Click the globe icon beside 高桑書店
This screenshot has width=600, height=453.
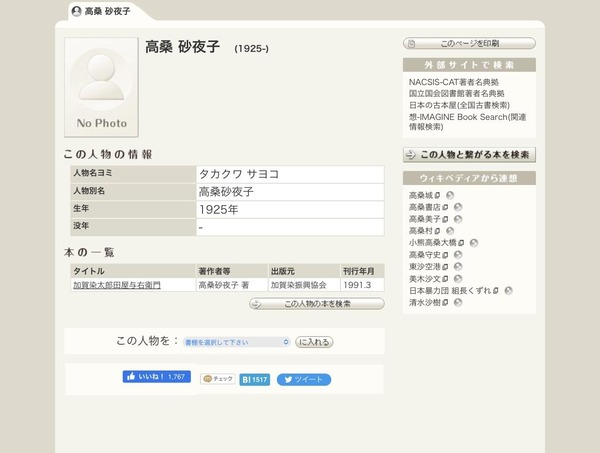pos(458,207)
